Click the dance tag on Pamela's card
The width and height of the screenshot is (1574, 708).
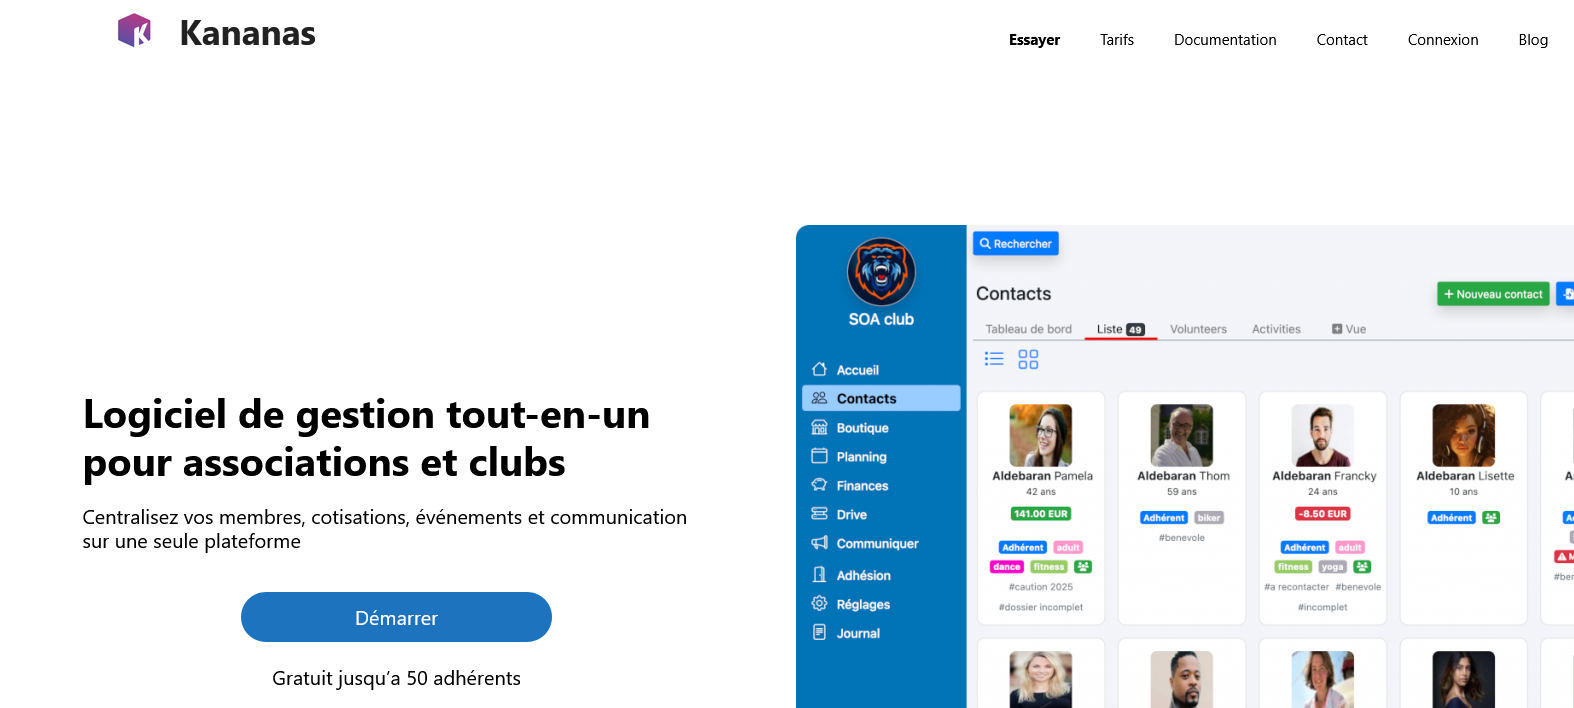1007,567
